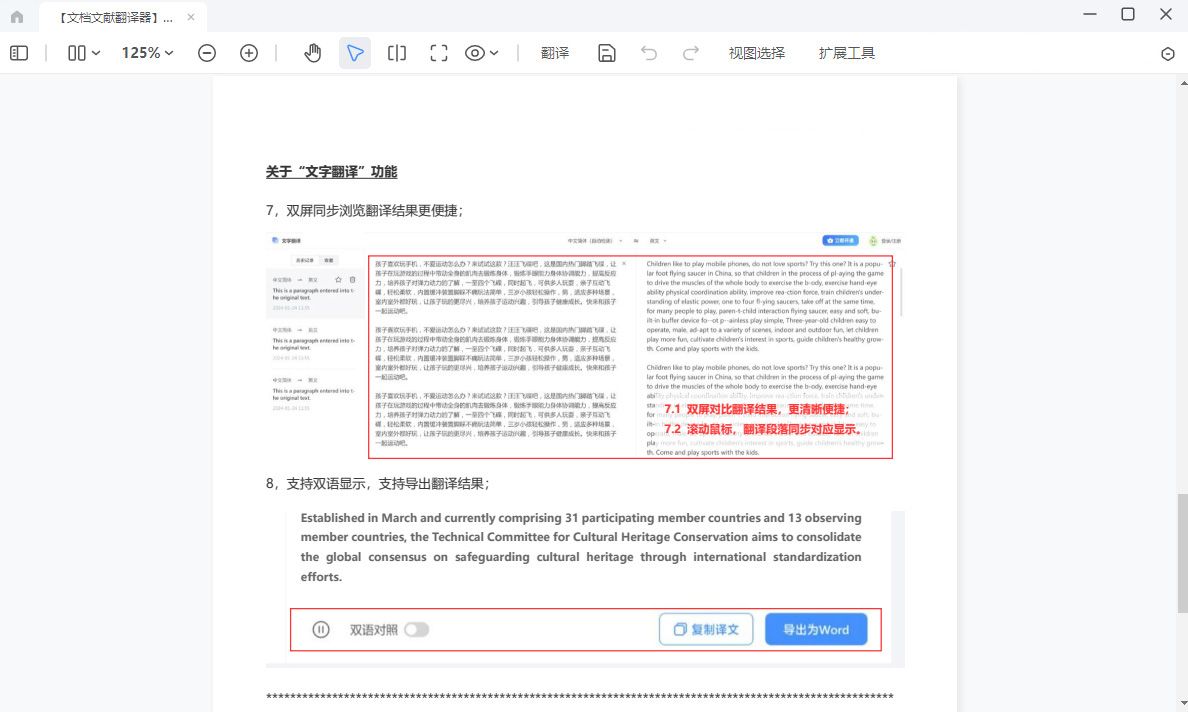This screenshot has height=712, width=1188.
Task: Click the dual-screen translation screenshot image
Action: [x=585, y=346]
